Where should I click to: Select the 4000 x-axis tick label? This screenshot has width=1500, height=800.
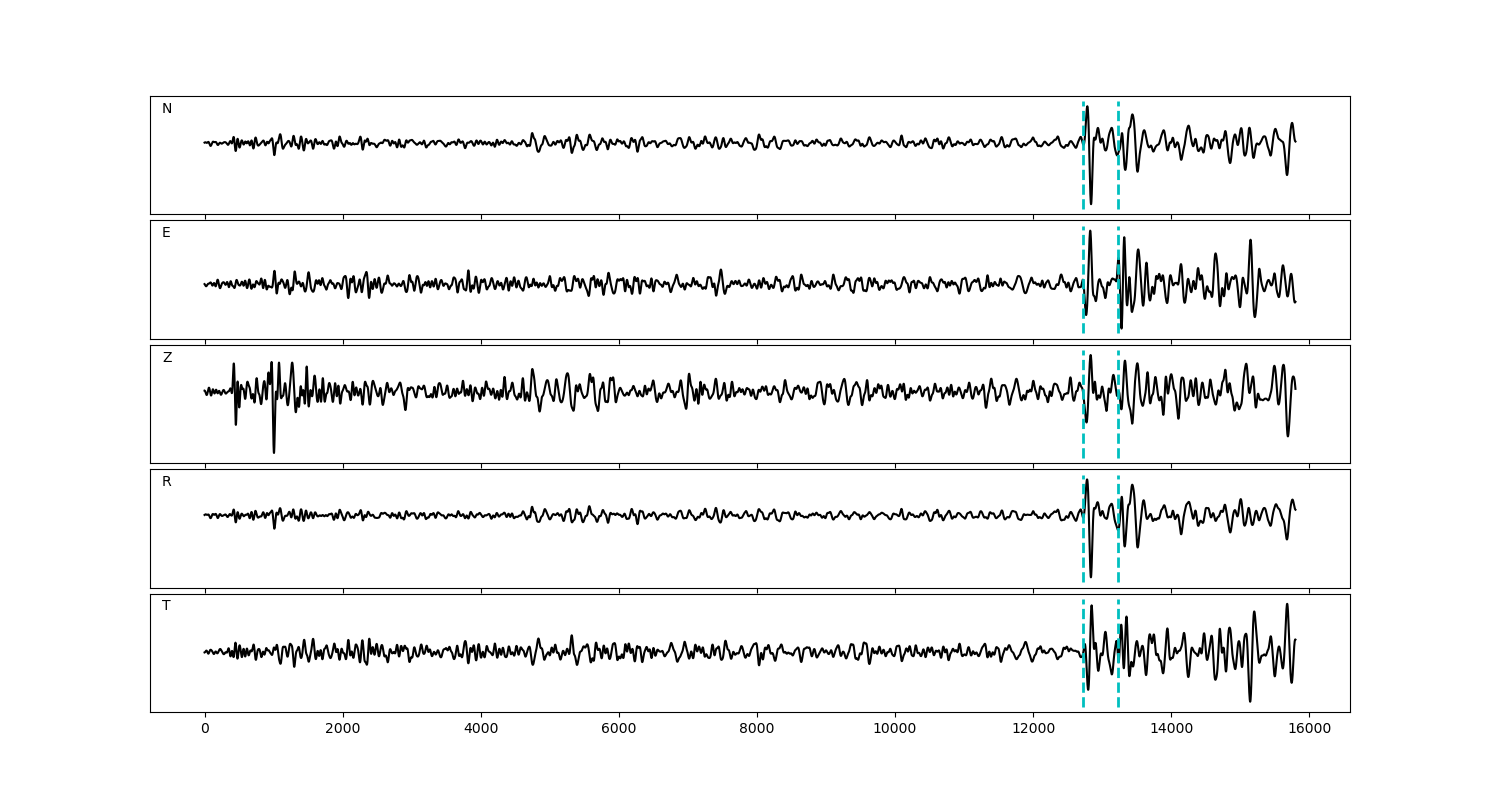pyautogui.click(x=481, y=729)
